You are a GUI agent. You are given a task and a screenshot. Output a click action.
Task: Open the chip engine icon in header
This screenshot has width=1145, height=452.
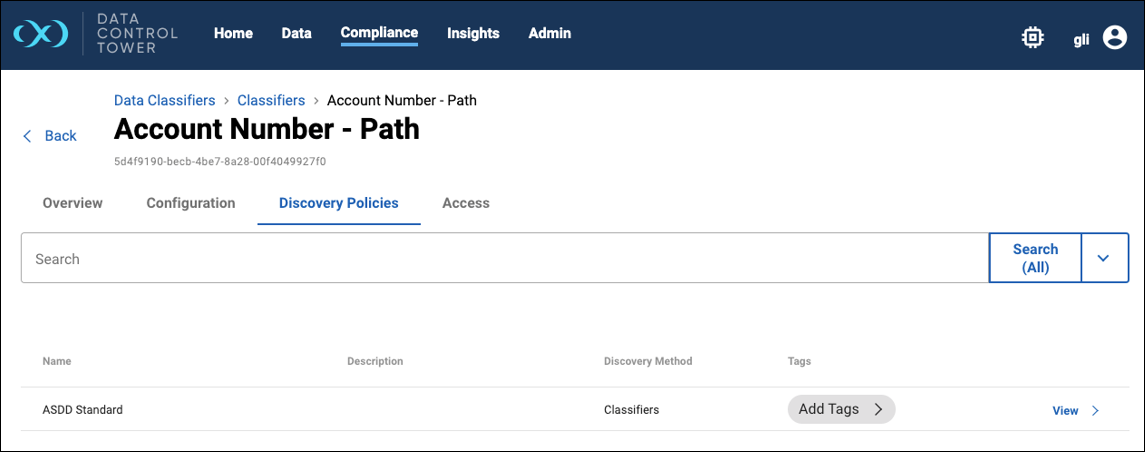click(1032, 38)
